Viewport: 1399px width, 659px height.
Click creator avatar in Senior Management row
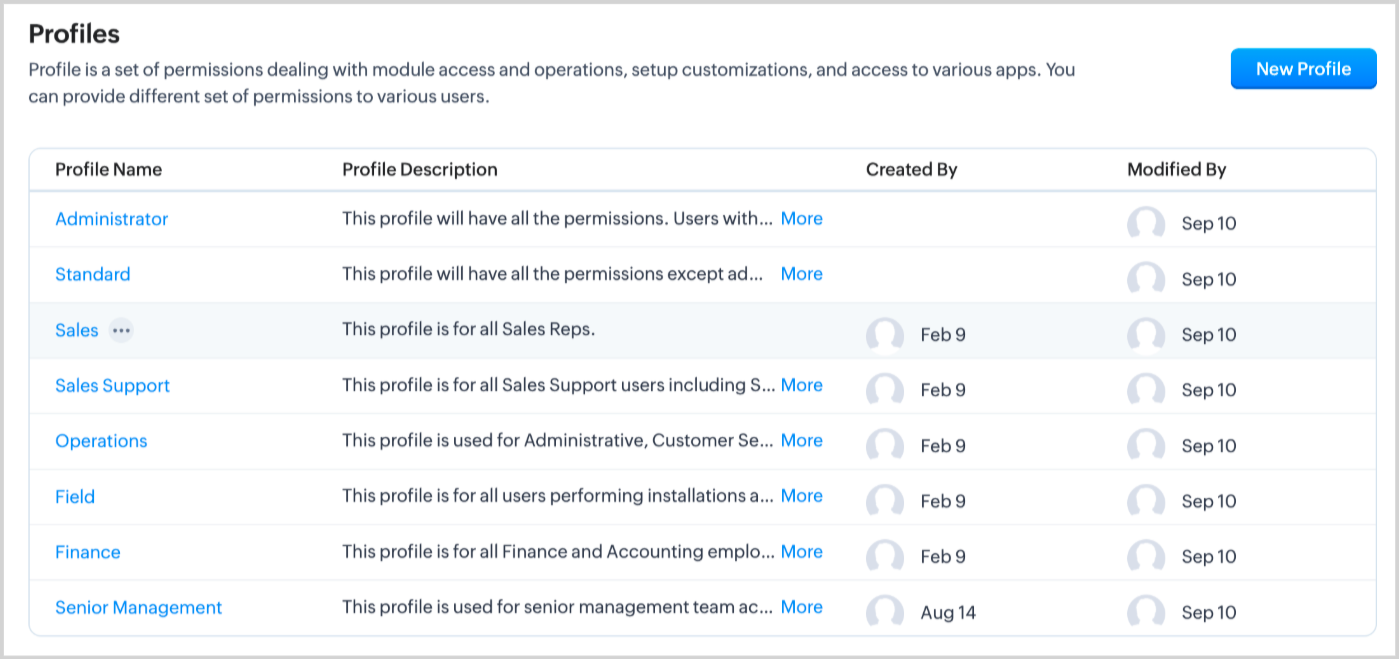(x=885, y=612)
